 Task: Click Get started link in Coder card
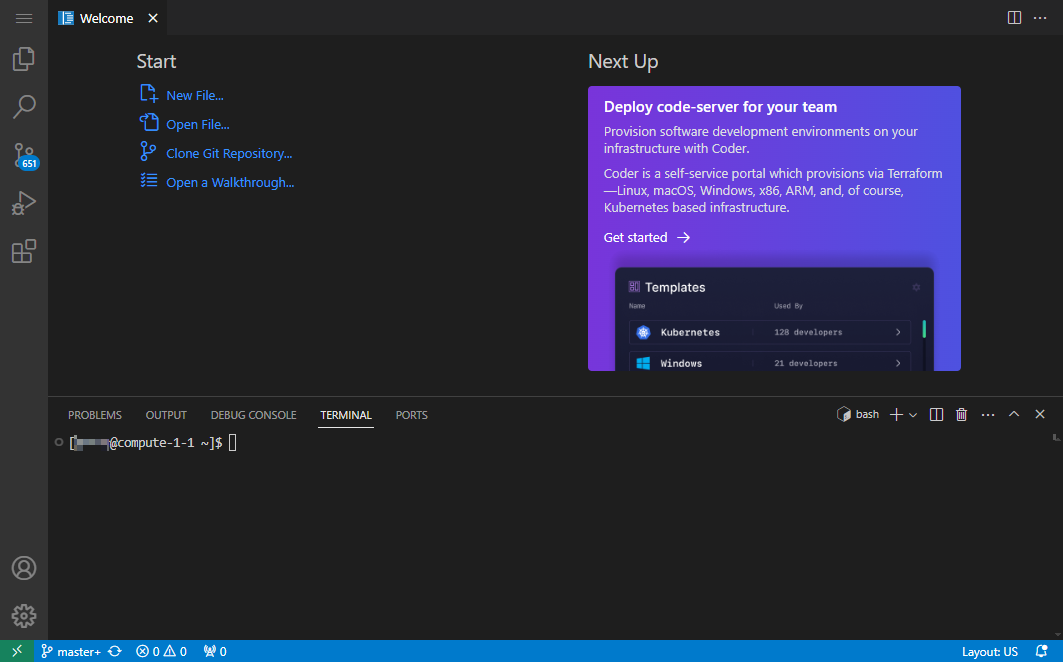pyautogui.click(x=647, y=237)
